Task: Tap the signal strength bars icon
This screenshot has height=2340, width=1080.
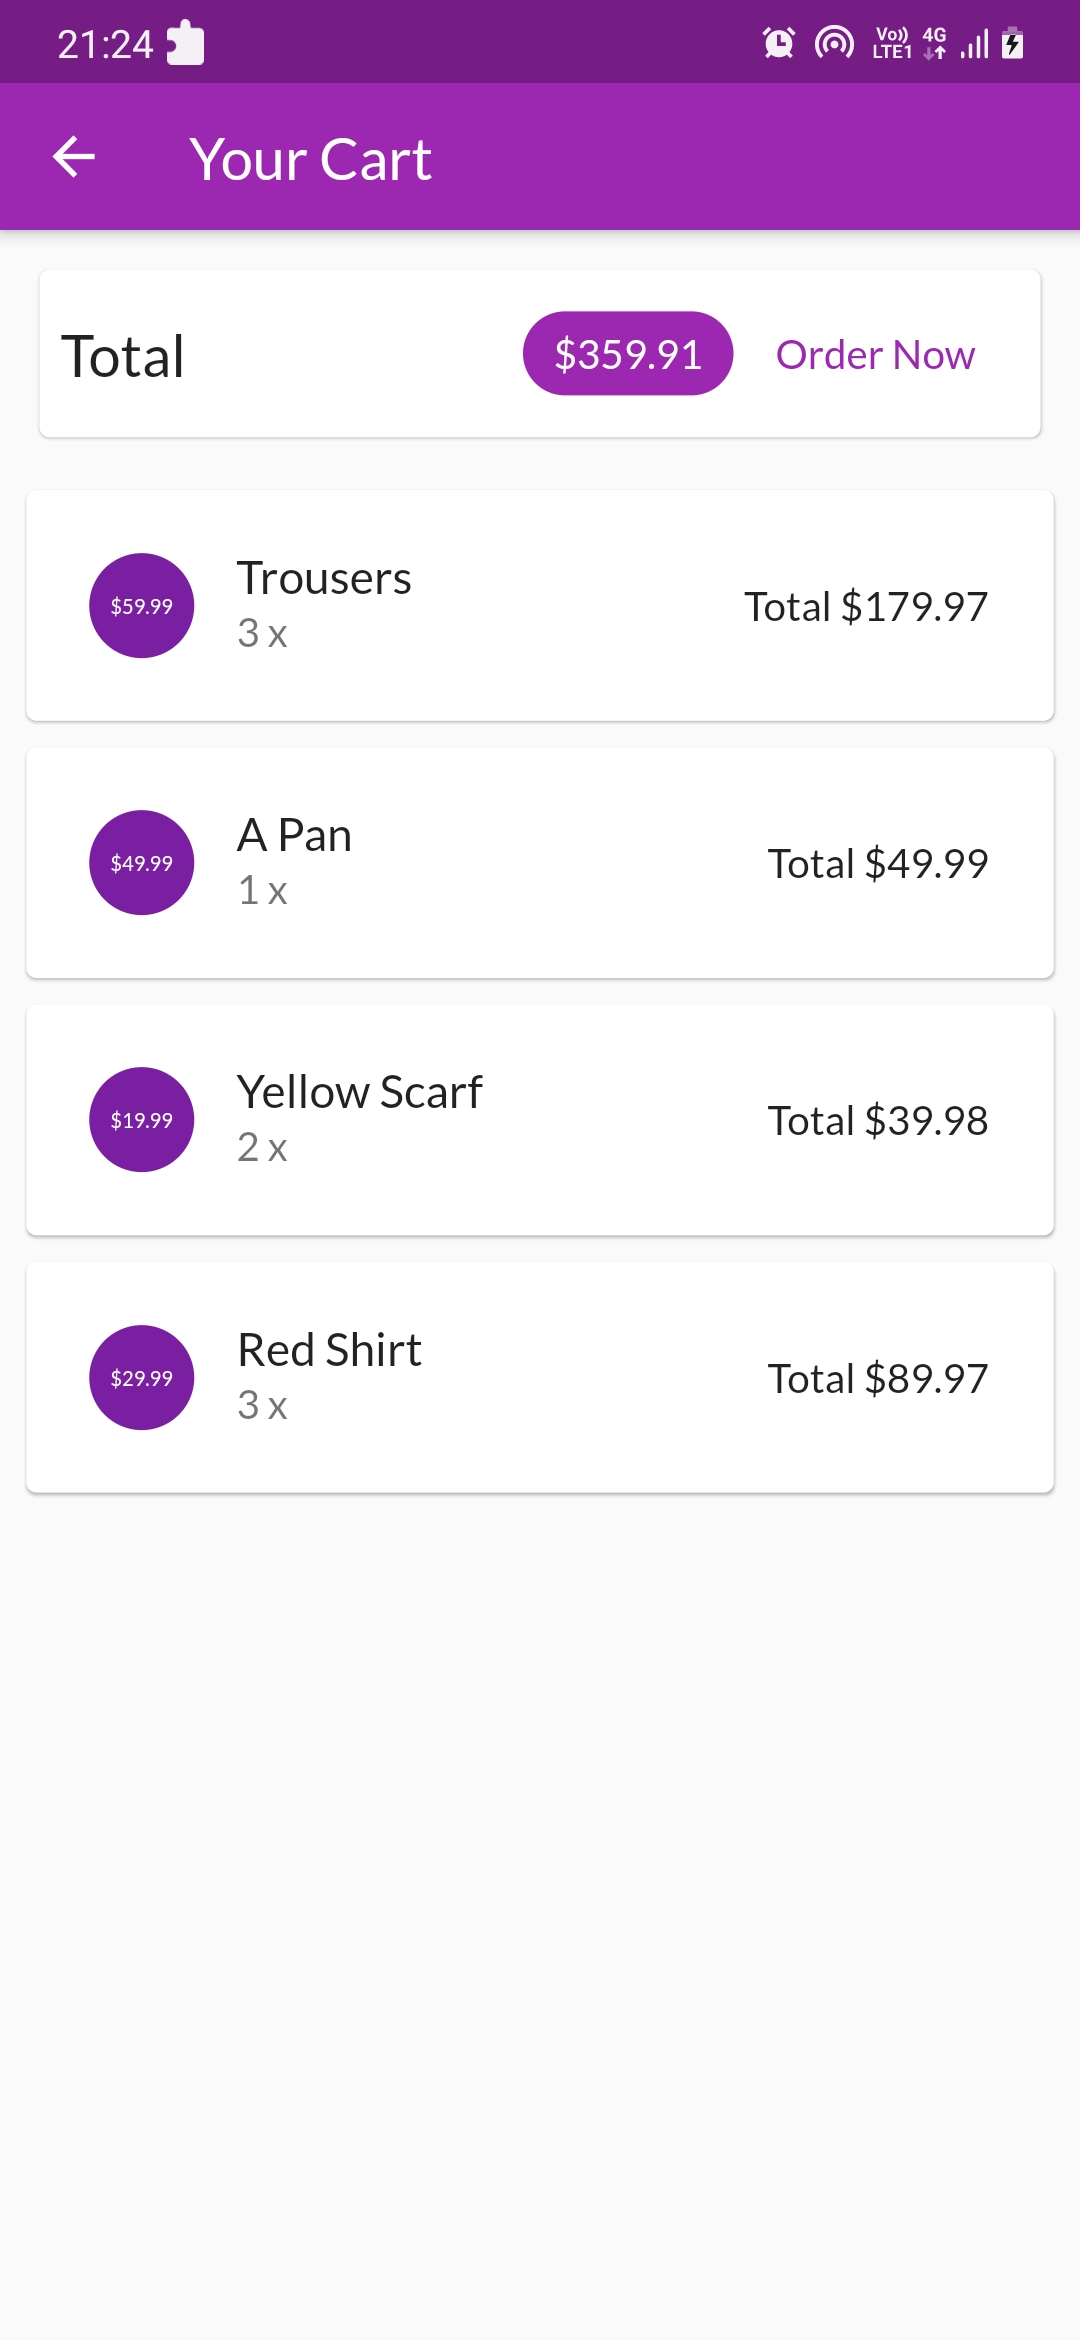Action: click(975, 44)
